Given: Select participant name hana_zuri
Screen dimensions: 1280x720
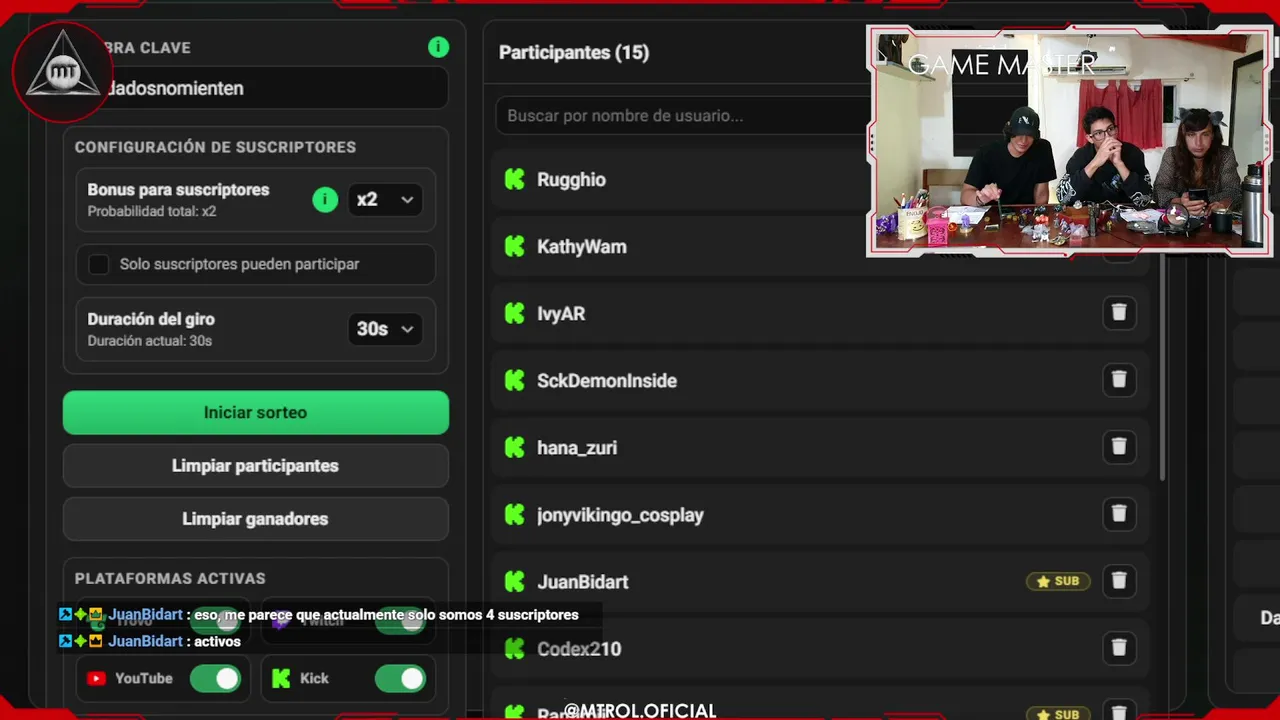Looking at the screenshot, I should coord(577,447).
